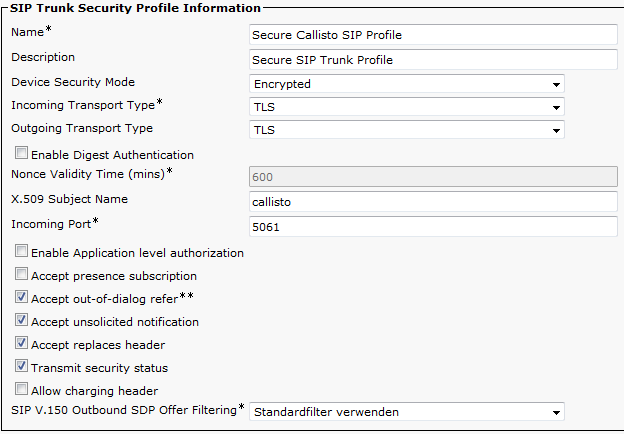Viewport: 624px width, 434px height.
Task: Uncheck Transmit security status
Action: [21, 366]
